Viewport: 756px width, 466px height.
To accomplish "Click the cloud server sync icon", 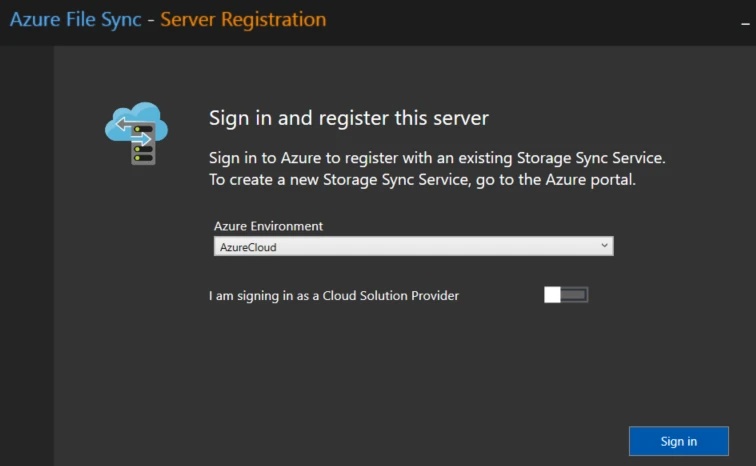I will pyautogui.click(x=136, y=133).
